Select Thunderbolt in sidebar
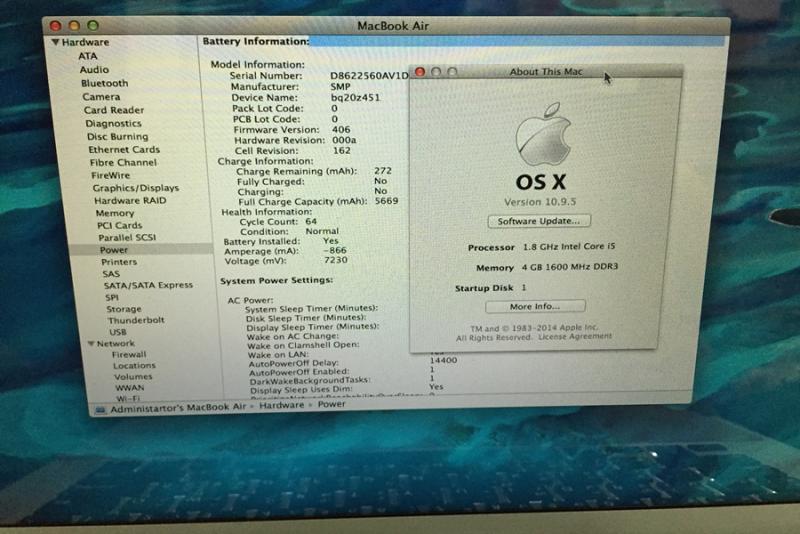 point(136,320)
